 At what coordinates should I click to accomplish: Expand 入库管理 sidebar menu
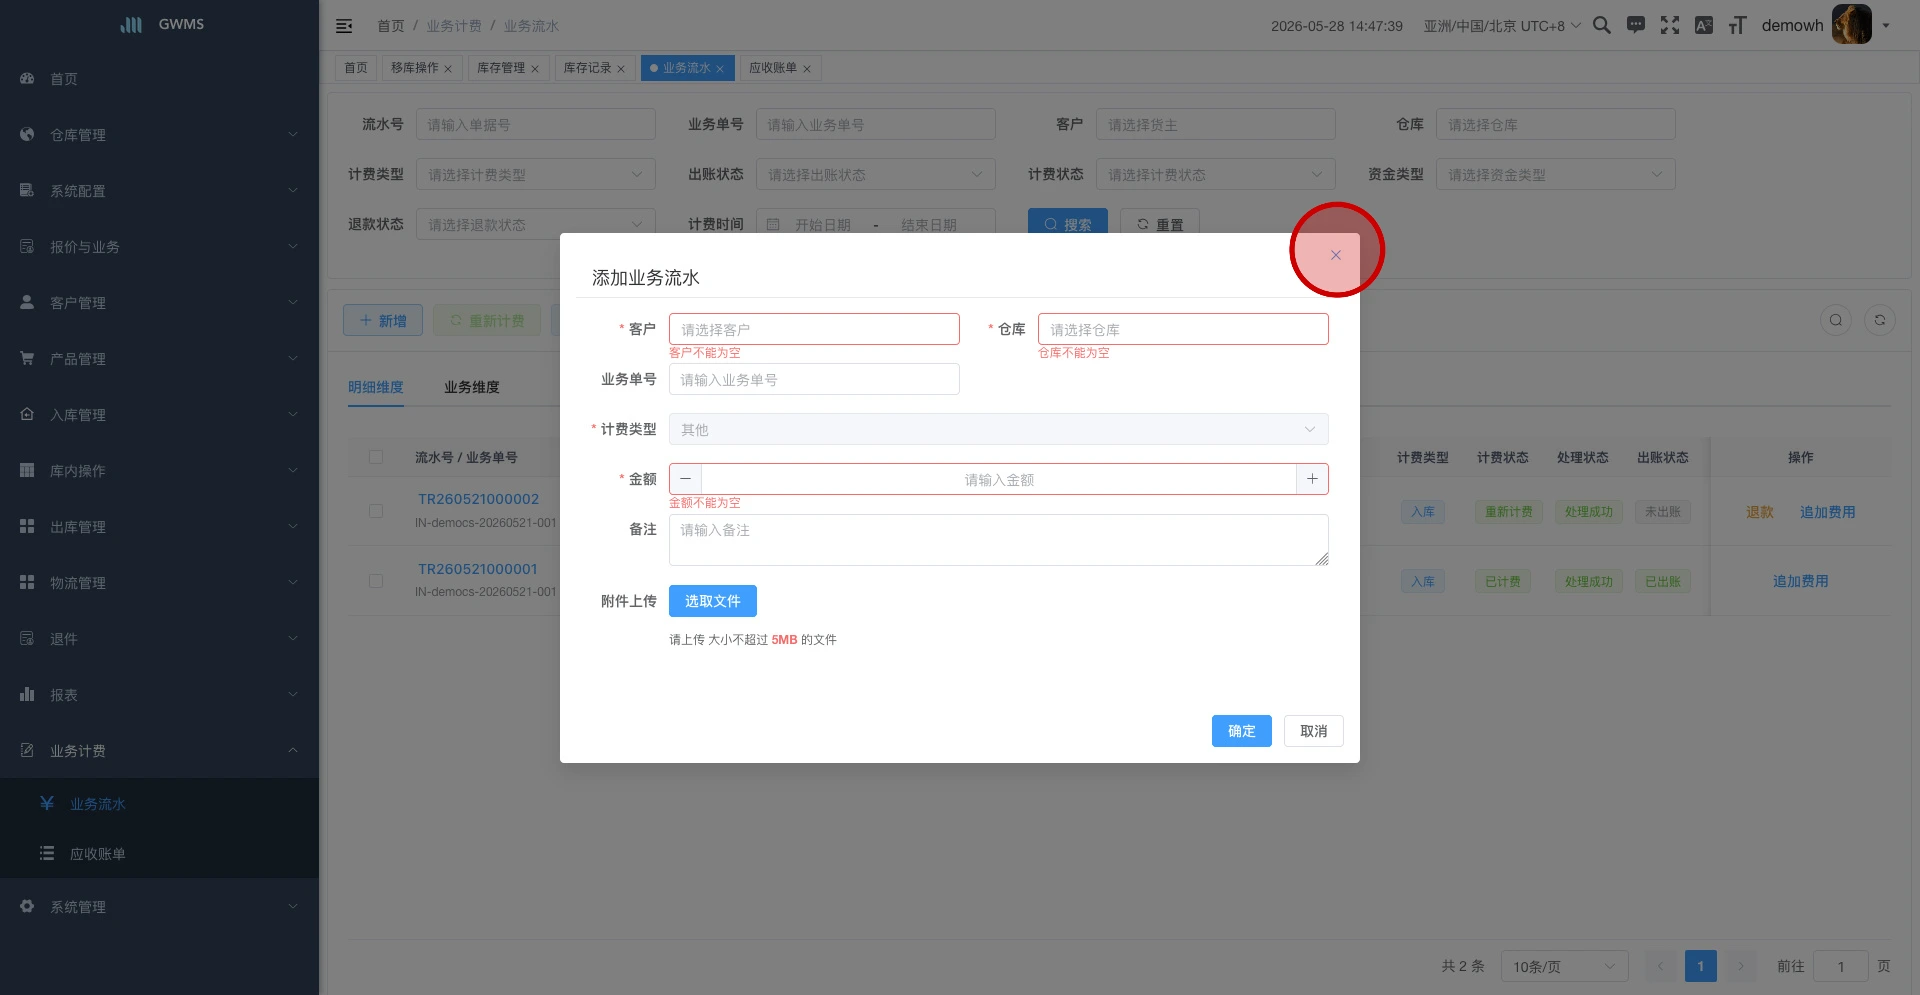point(160,415)
